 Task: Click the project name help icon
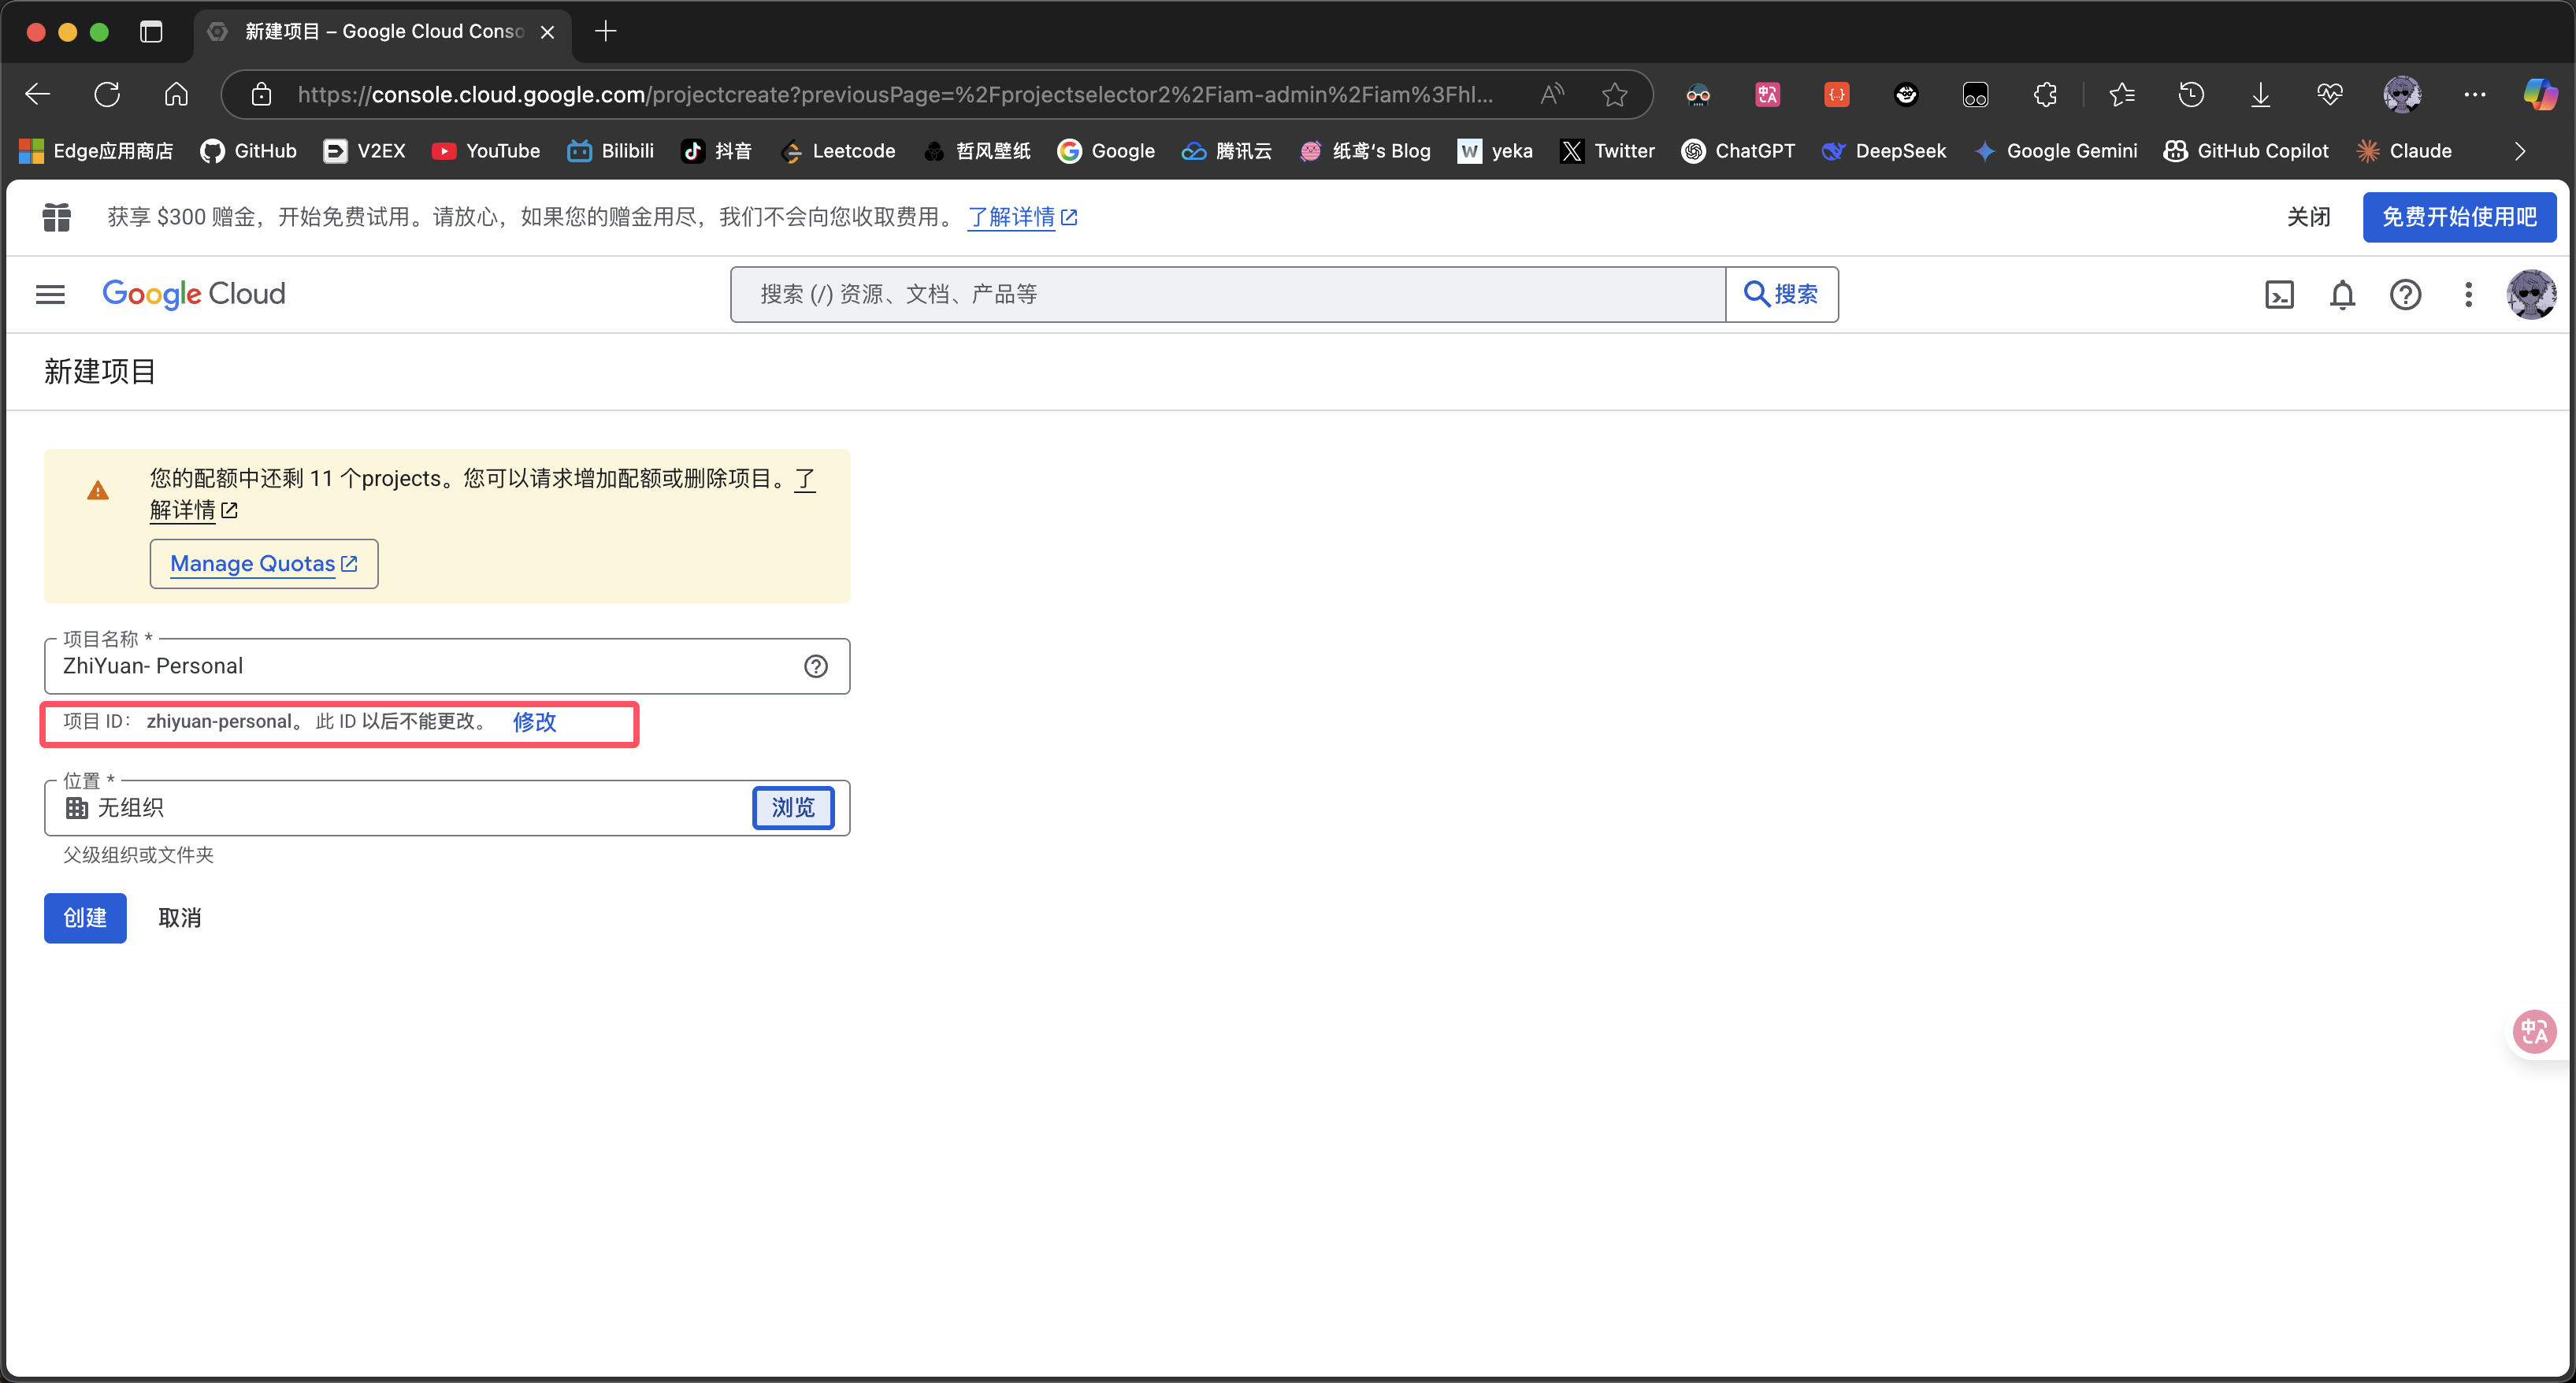click(816, 666)
